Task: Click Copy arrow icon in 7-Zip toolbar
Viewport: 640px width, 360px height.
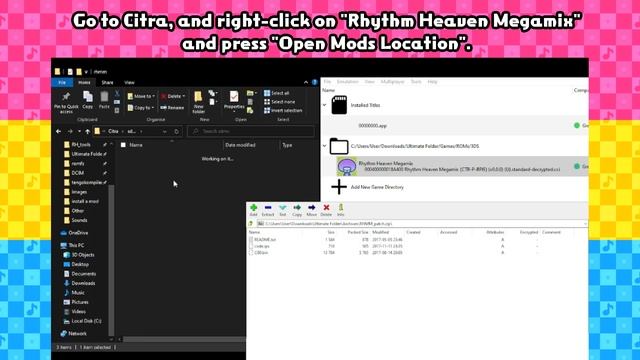Action: [x=297, y=208]
